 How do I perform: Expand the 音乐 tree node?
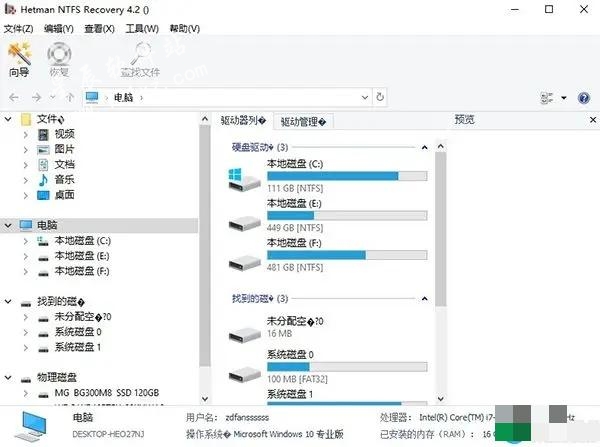26,180
